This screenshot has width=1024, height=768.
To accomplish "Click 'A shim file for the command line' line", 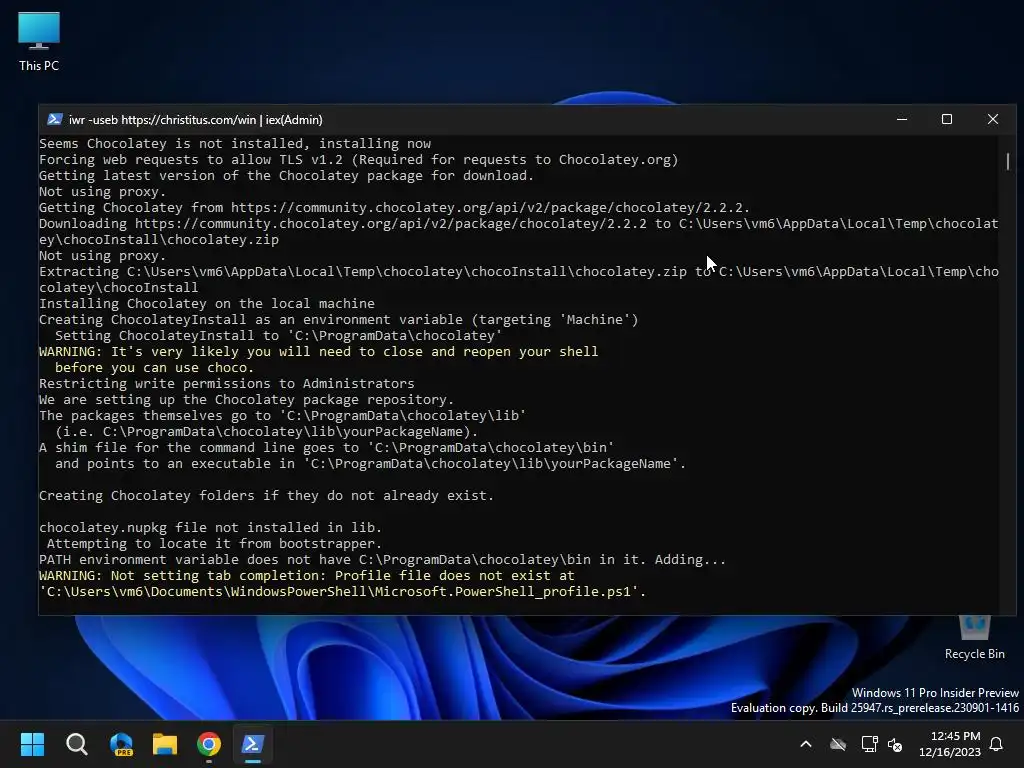I will 327,448.
